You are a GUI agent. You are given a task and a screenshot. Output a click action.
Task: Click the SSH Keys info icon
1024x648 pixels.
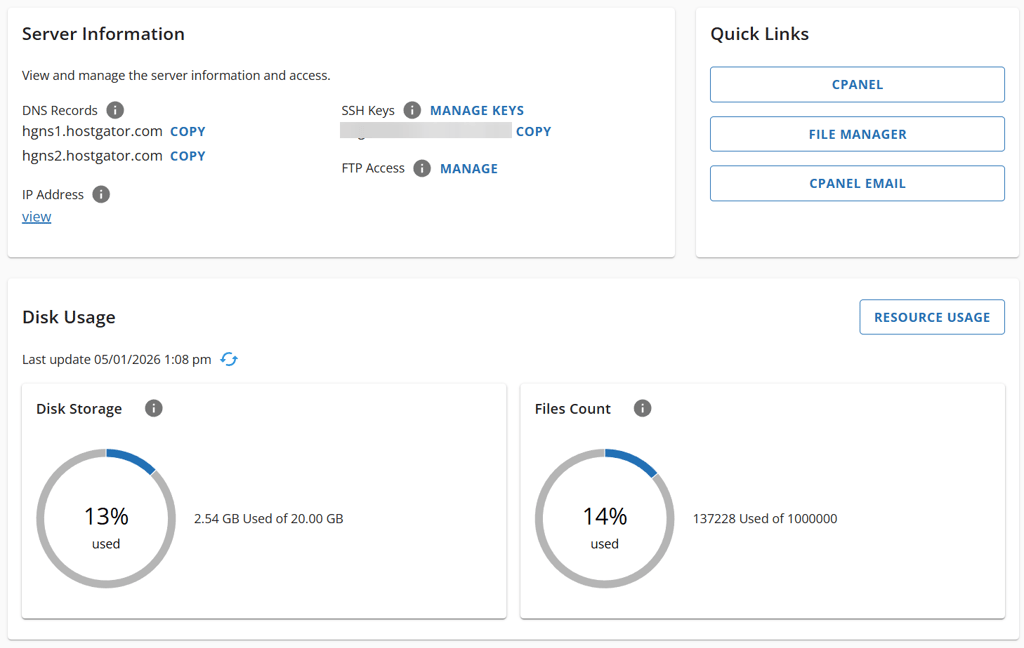point(412,110)
